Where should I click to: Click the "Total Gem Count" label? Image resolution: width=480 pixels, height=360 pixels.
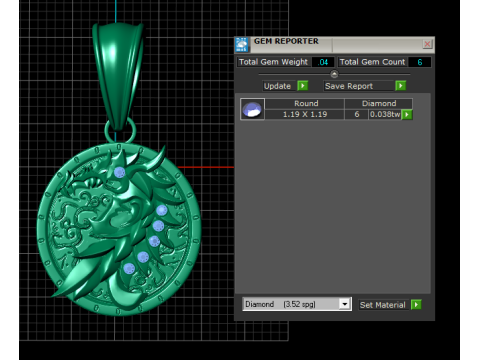click(x=372, y=62)
